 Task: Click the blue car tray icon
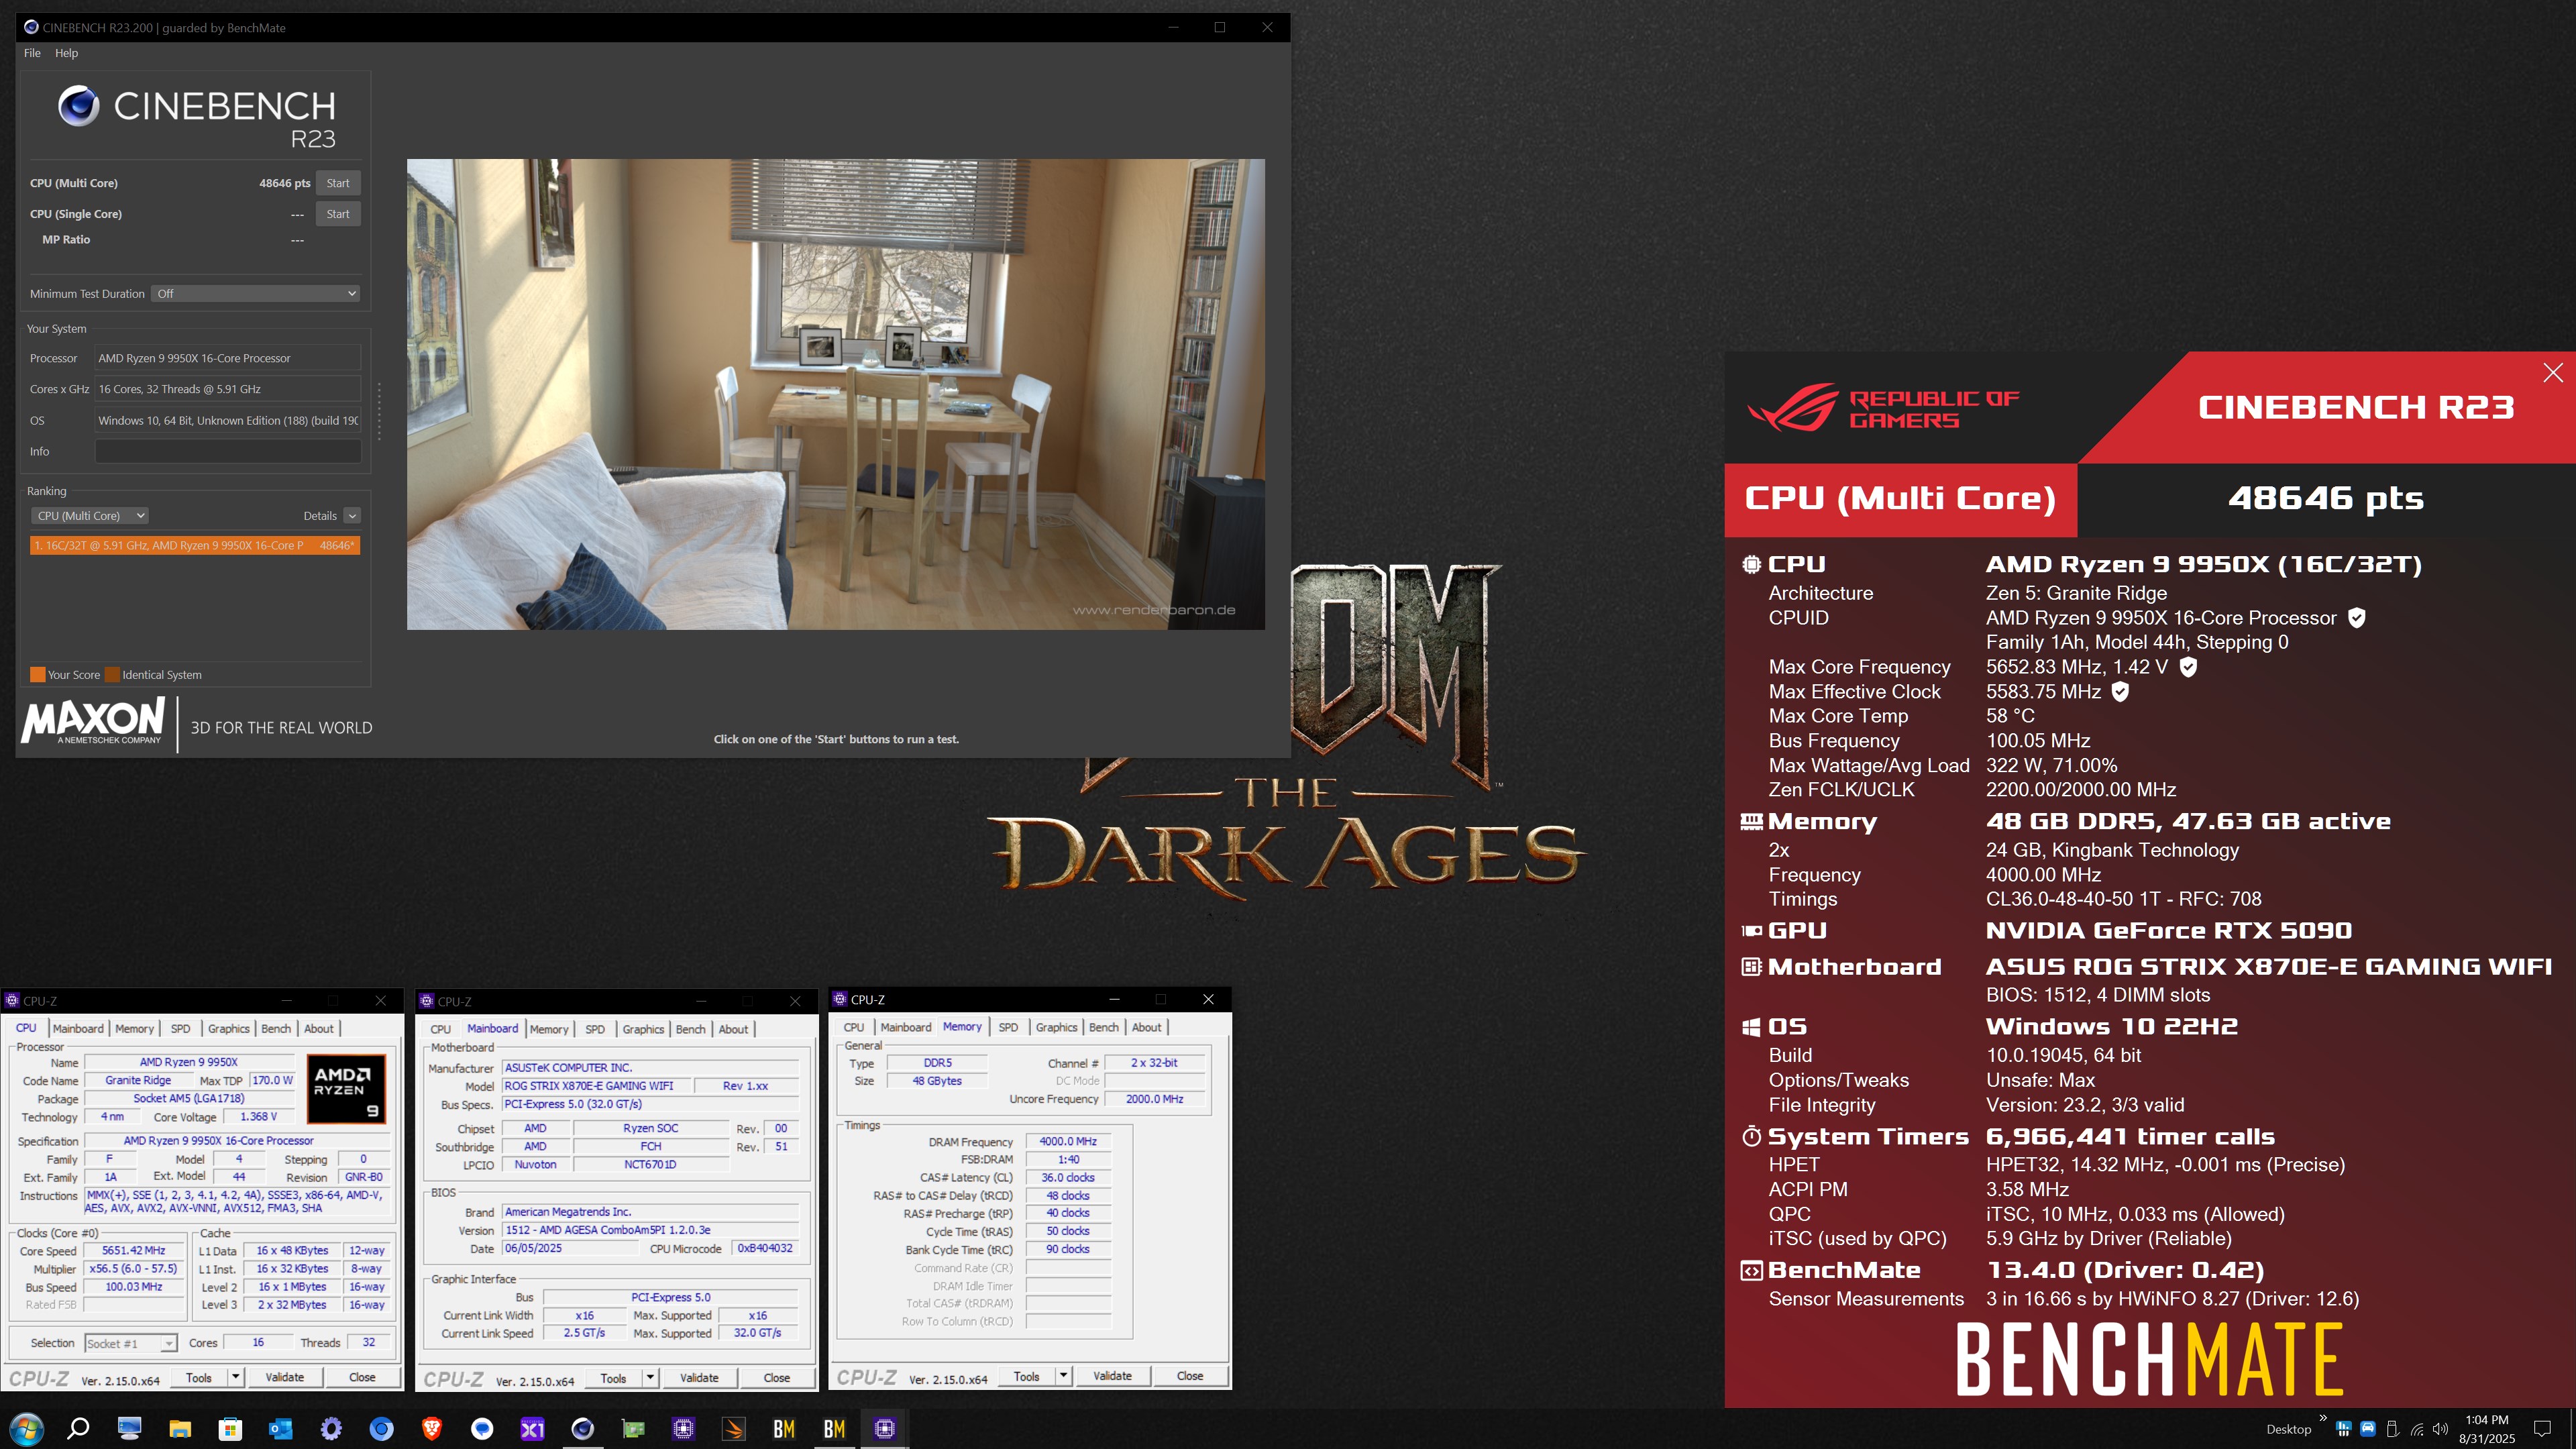pos(2367,1429)
